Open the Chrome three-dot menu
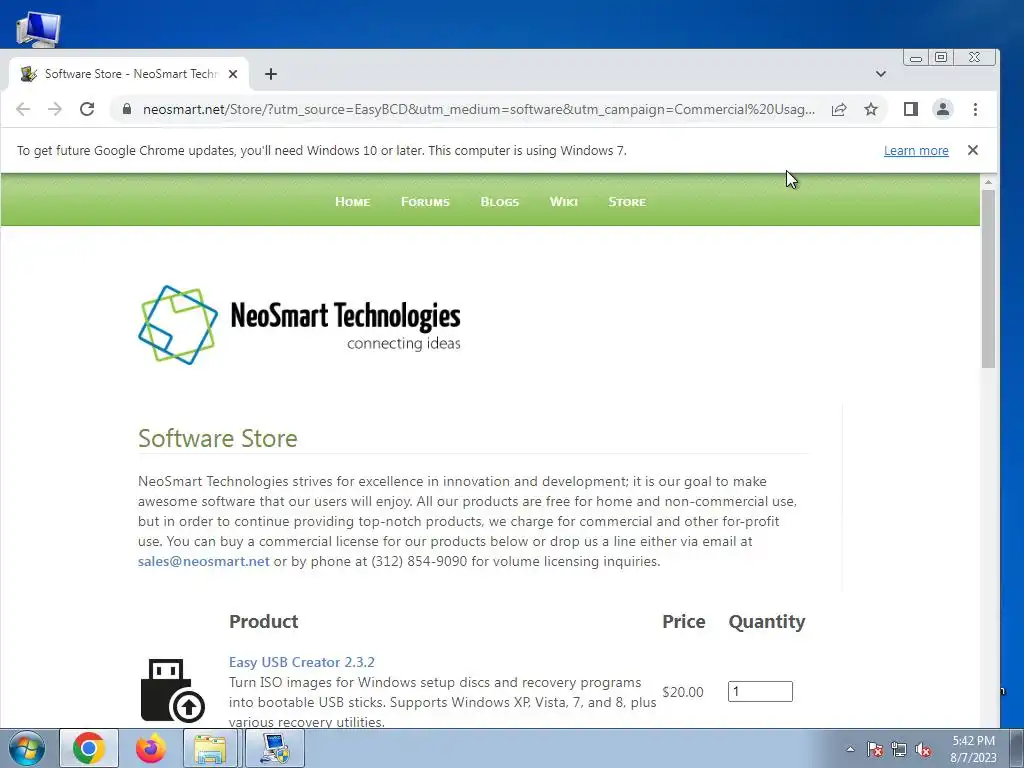The image size is (1024, 768). [x=975, y=109]
